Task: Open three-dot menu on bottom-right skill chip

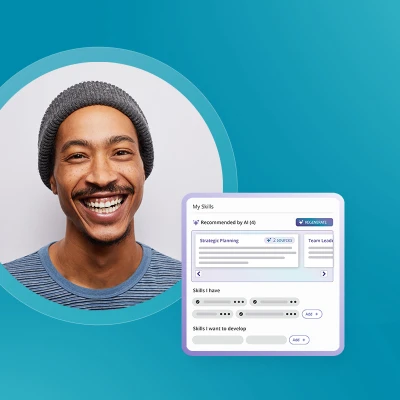Action: (x=291, y=314)
